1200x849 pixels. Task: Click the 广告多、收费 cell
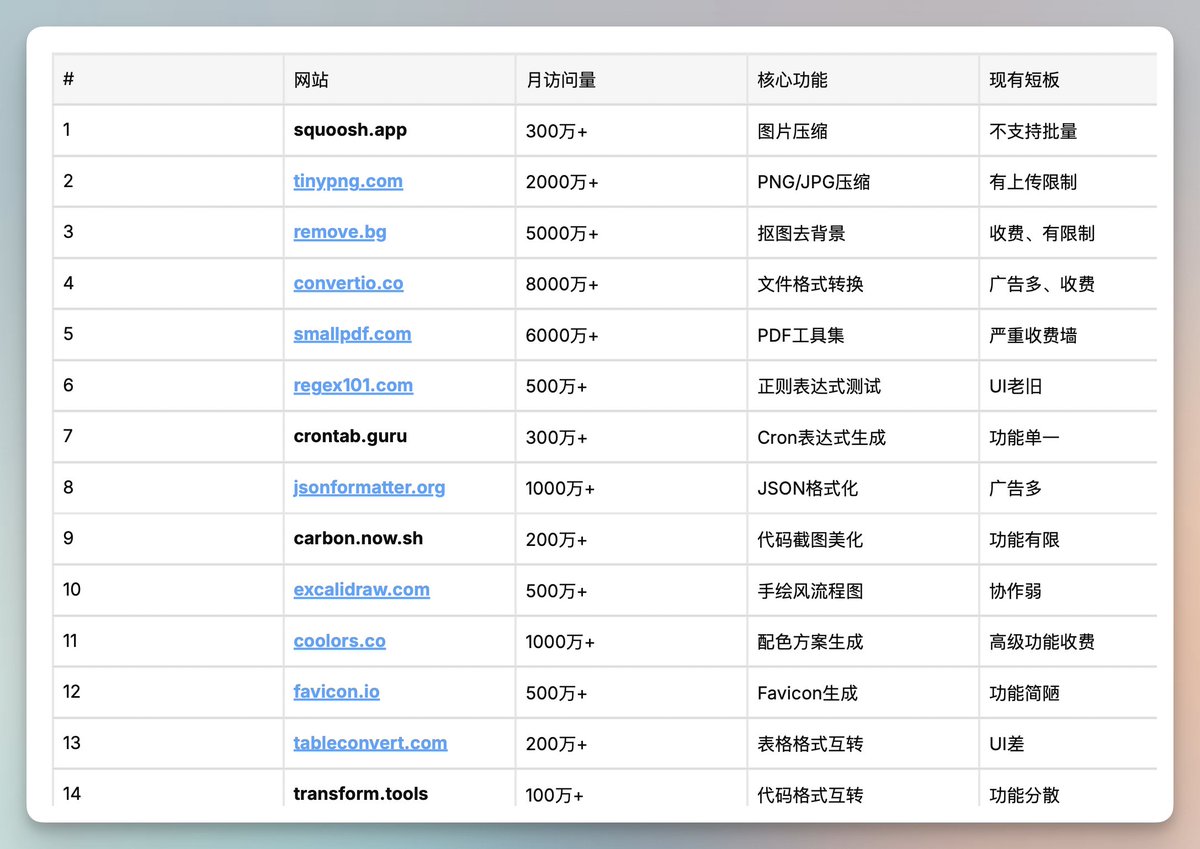coord(1068,283)
